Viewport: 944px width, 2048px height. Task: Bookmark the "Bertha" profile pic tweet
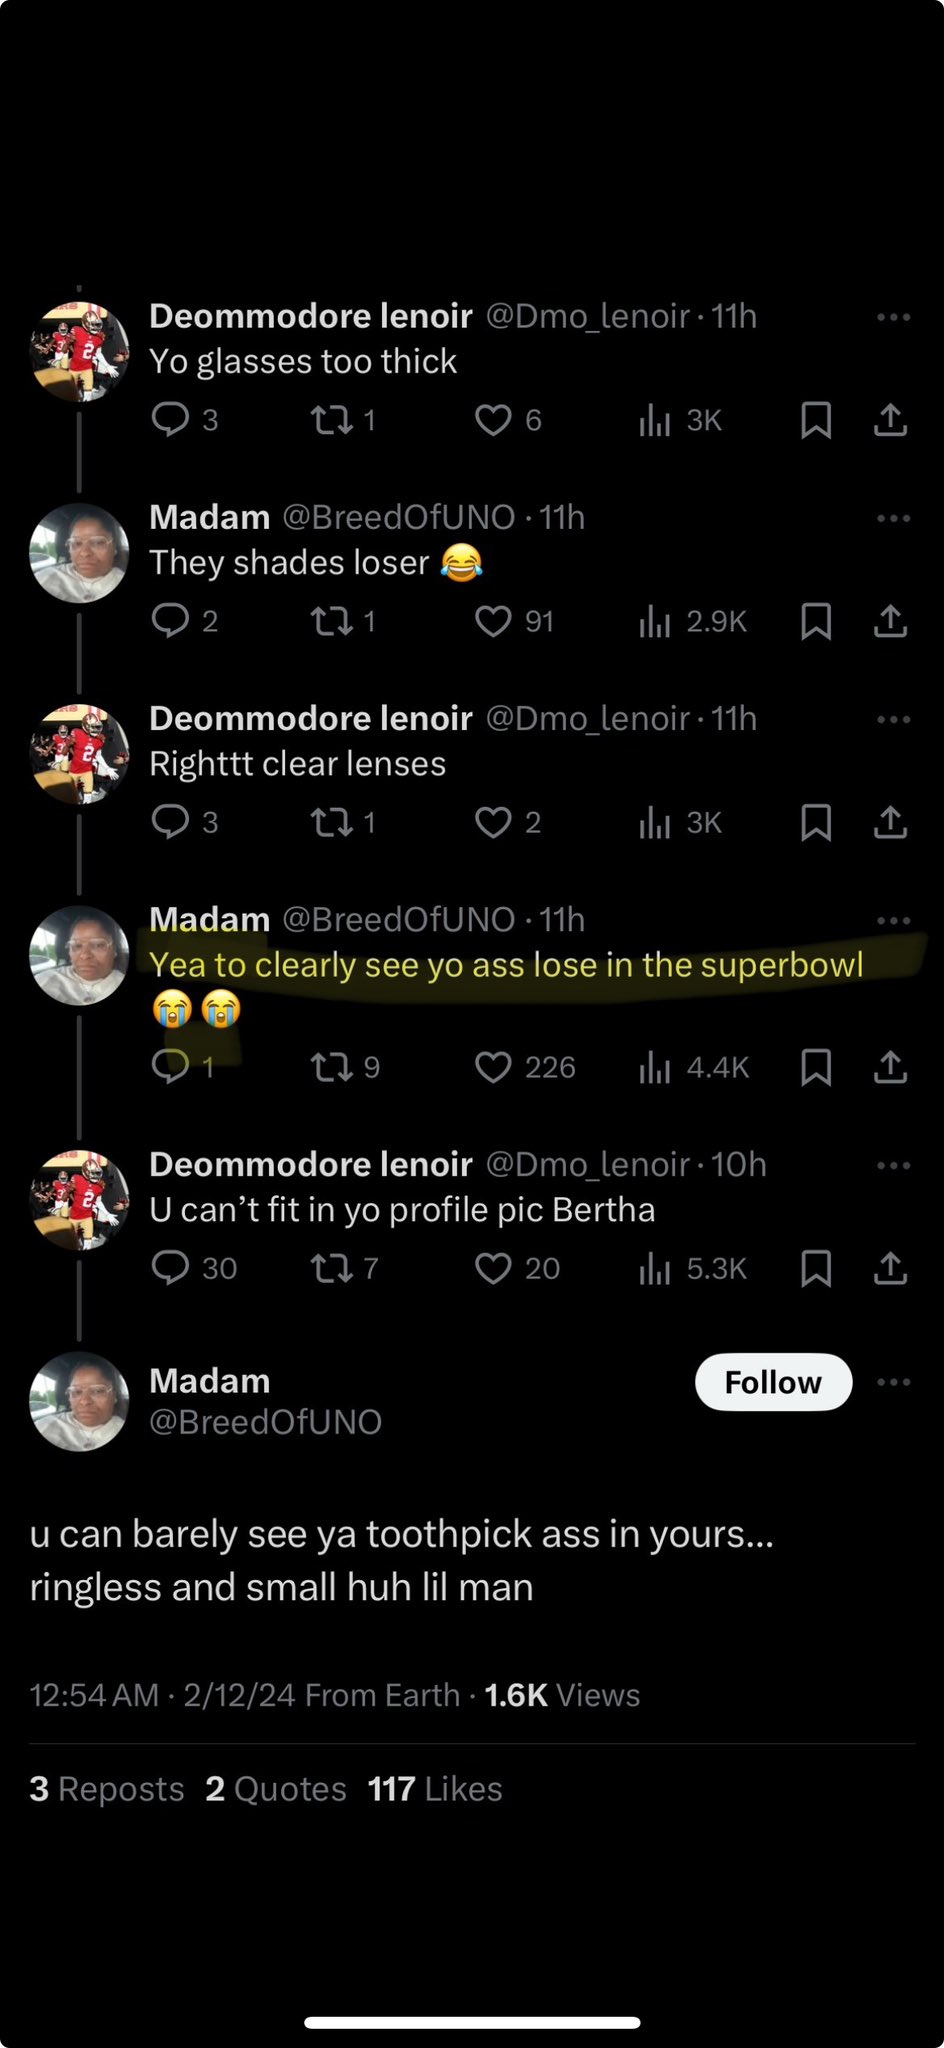[x=816, y=1268]
